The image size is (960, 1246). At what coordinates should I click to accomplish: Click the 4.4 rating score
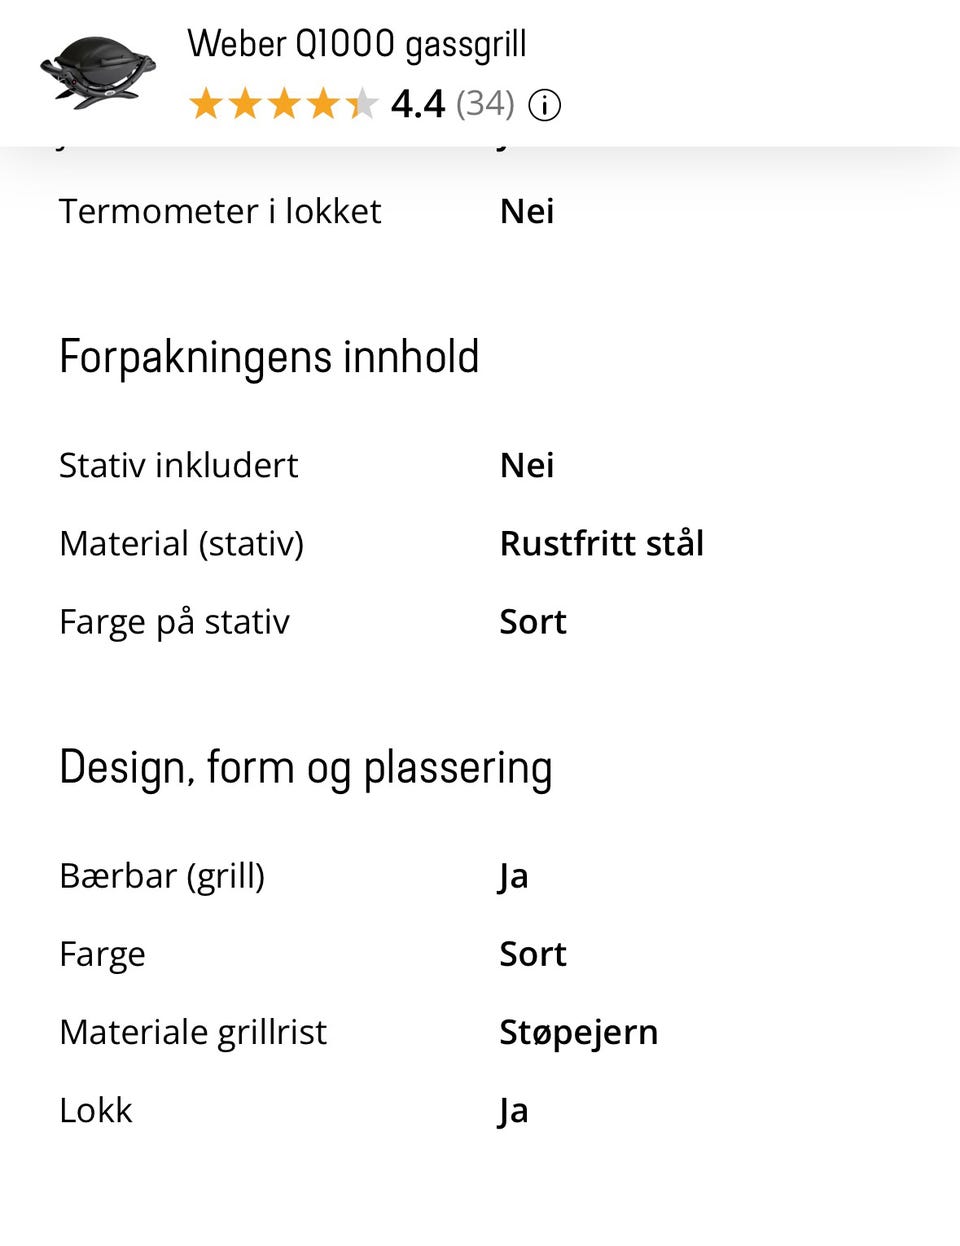tap(417, 104)
